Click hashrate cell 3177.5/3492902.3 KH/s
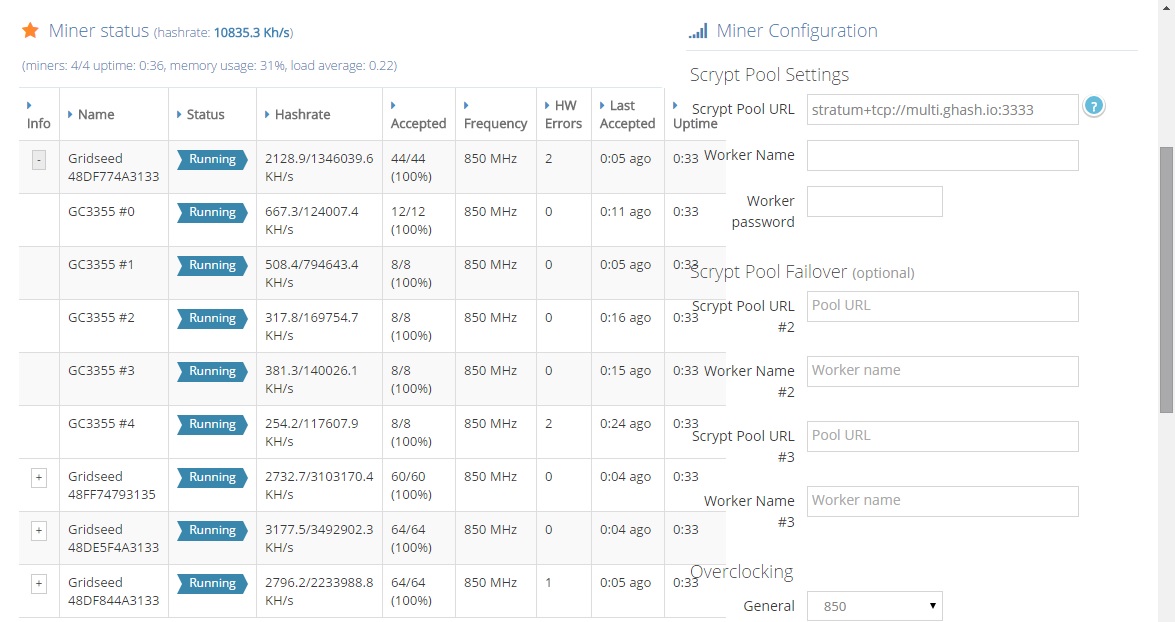Screen dimensions: 1175x622 point(319,539)
